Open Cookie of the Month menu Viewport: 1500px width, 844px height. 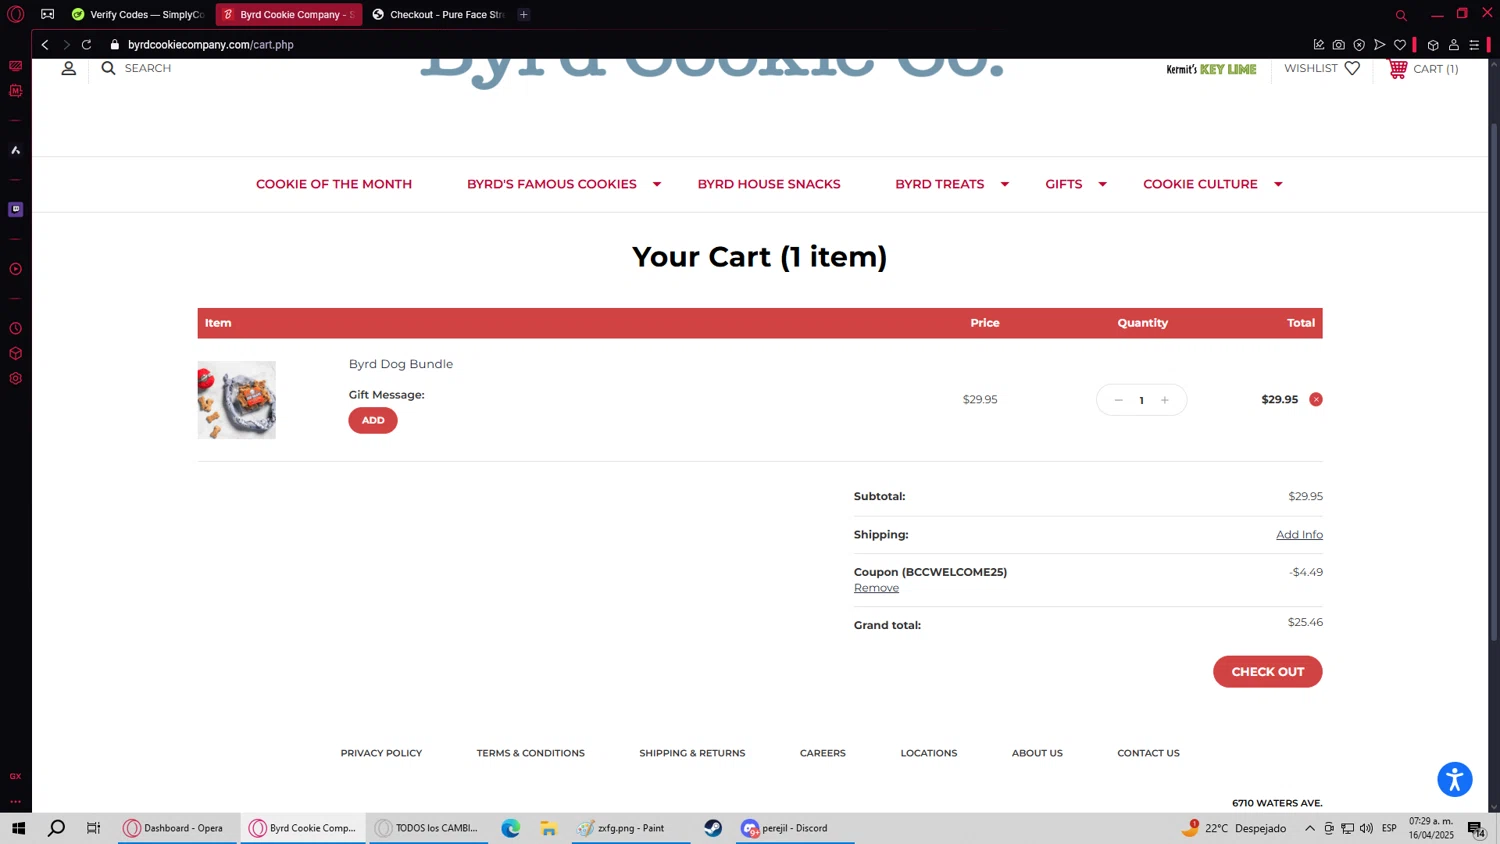(x=334, y=184)
